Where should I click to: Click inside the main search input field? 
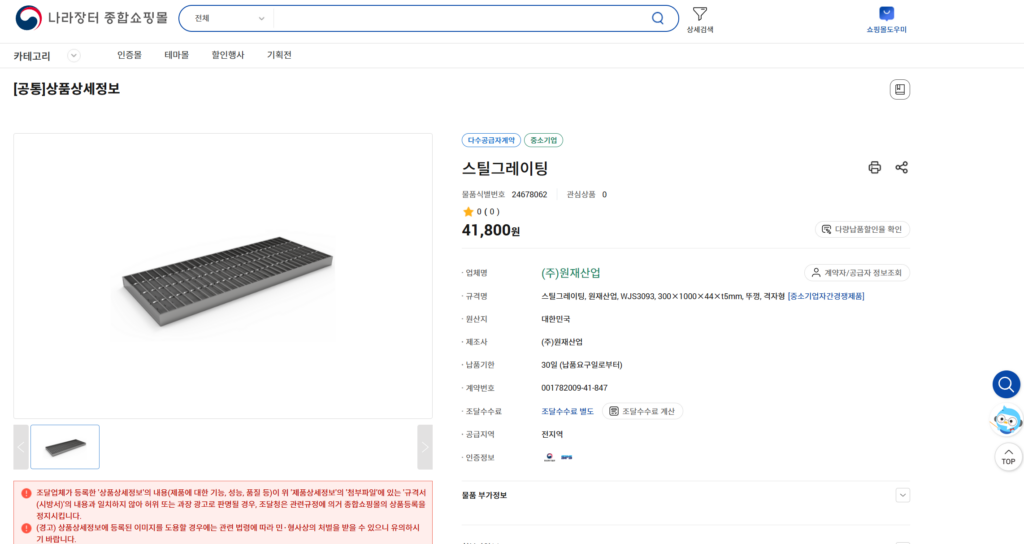tap(460, 18)
